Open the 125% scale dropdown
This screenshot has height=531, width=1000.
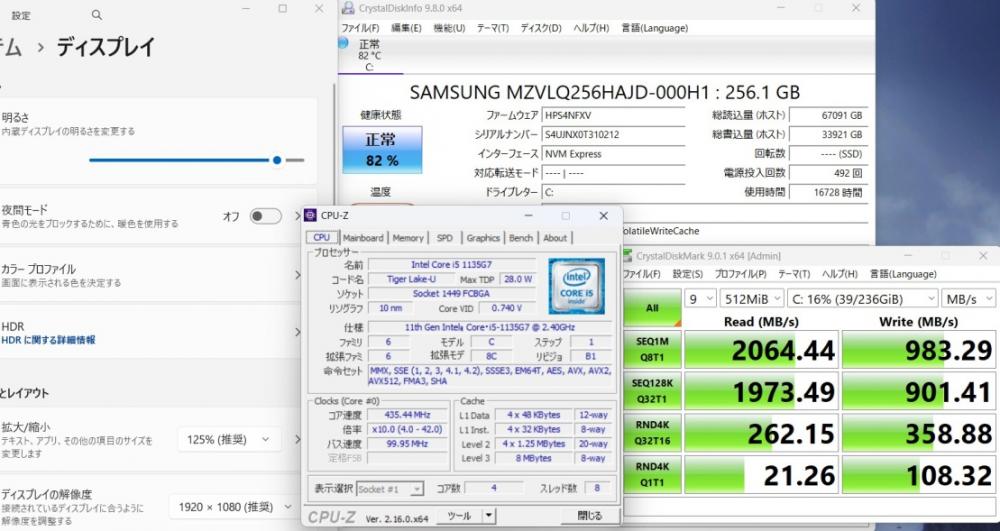(229, 439)
